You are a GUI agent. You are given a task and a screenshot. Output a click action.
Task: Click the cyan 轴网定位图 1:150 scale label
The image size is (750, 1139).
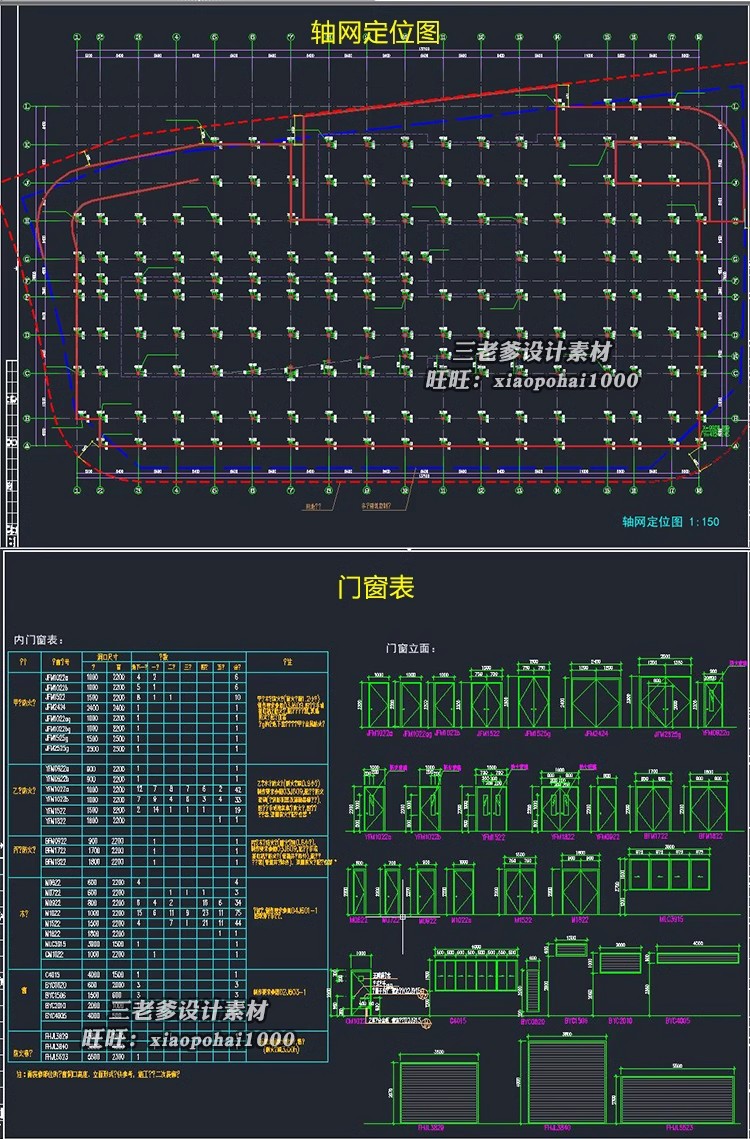[x=670, y=522]
